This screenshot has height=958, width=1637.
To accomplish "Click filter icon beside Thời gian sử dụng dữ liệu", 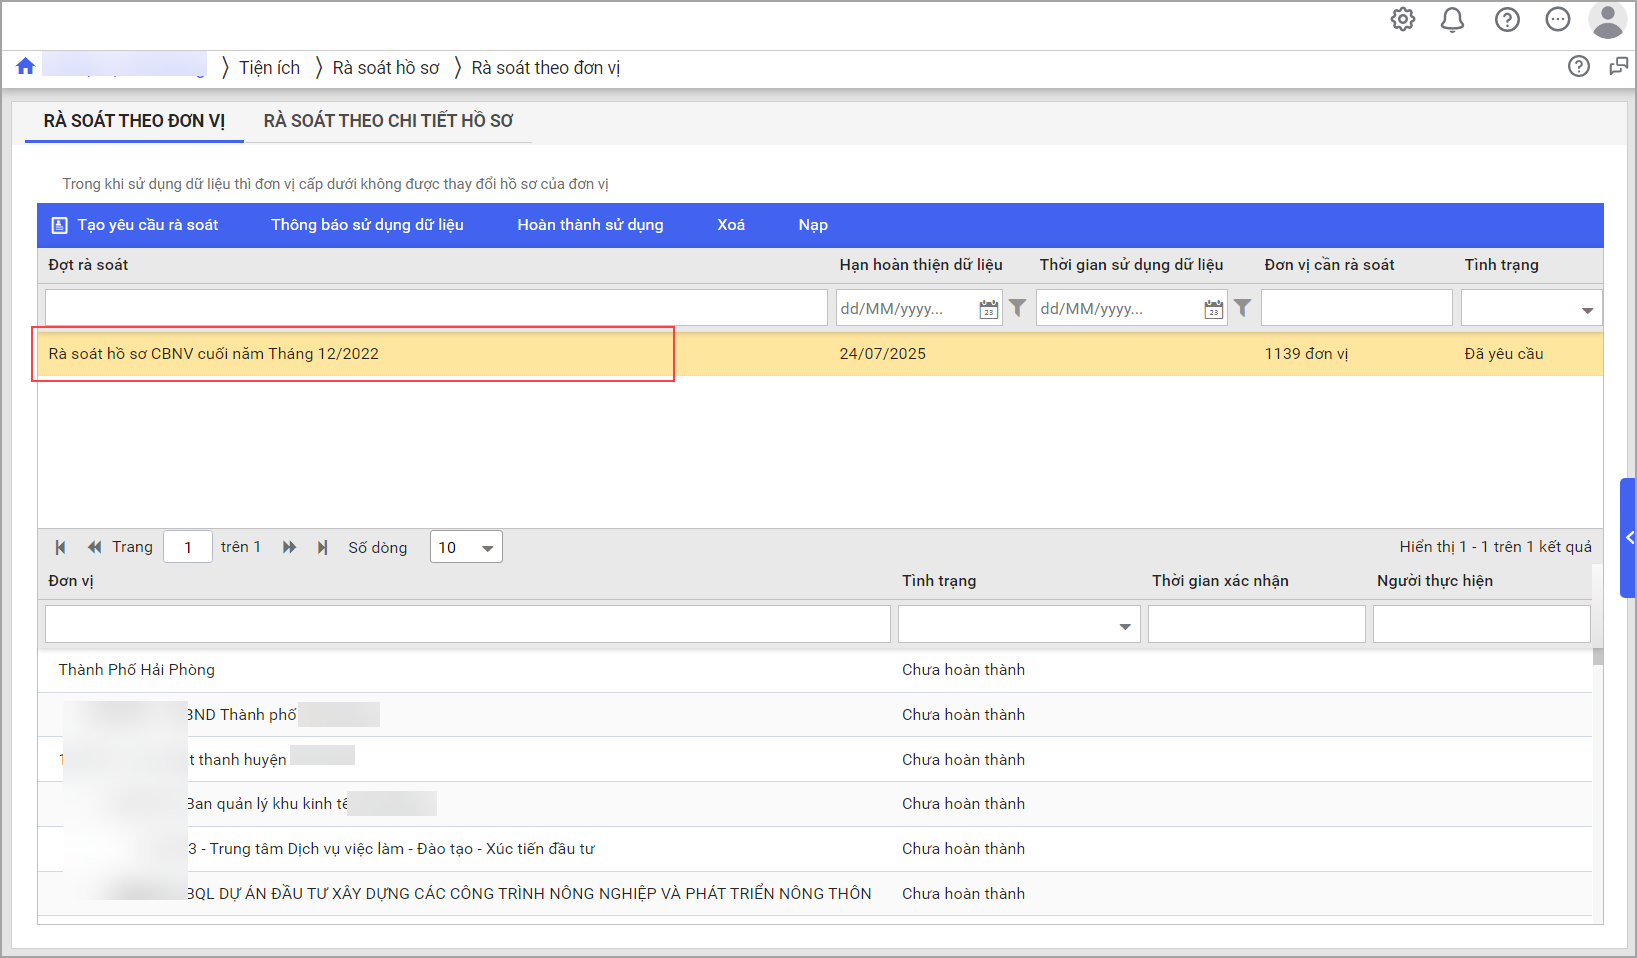I will pos(1242,308).
